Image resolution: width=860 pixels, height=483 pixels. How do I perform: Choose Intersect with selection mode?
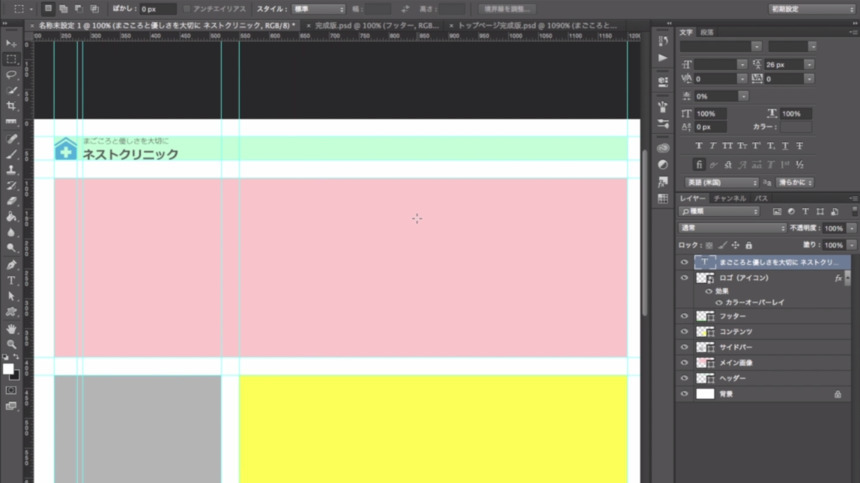pos(94,9)
